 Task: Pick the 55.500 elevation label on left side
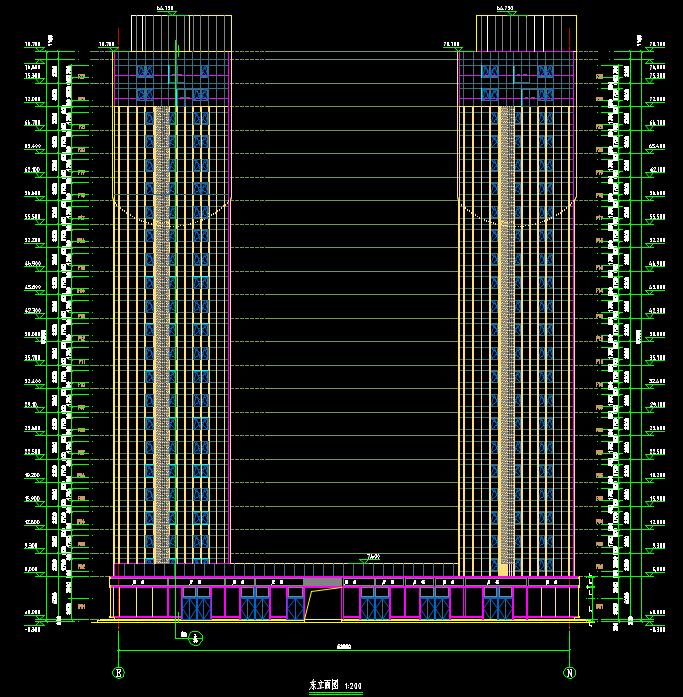tap(30, 216)
